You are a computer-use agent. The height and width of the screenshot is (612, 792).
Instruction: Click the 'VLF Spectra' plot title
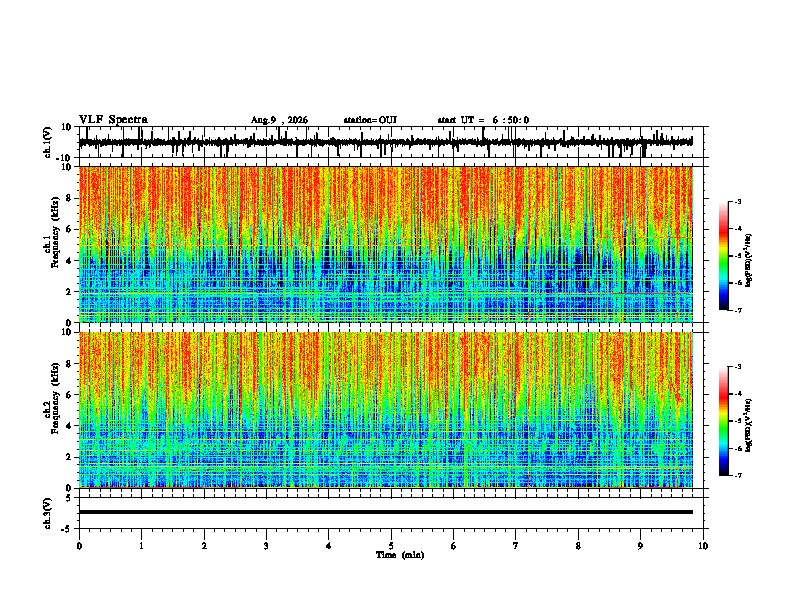113,120
